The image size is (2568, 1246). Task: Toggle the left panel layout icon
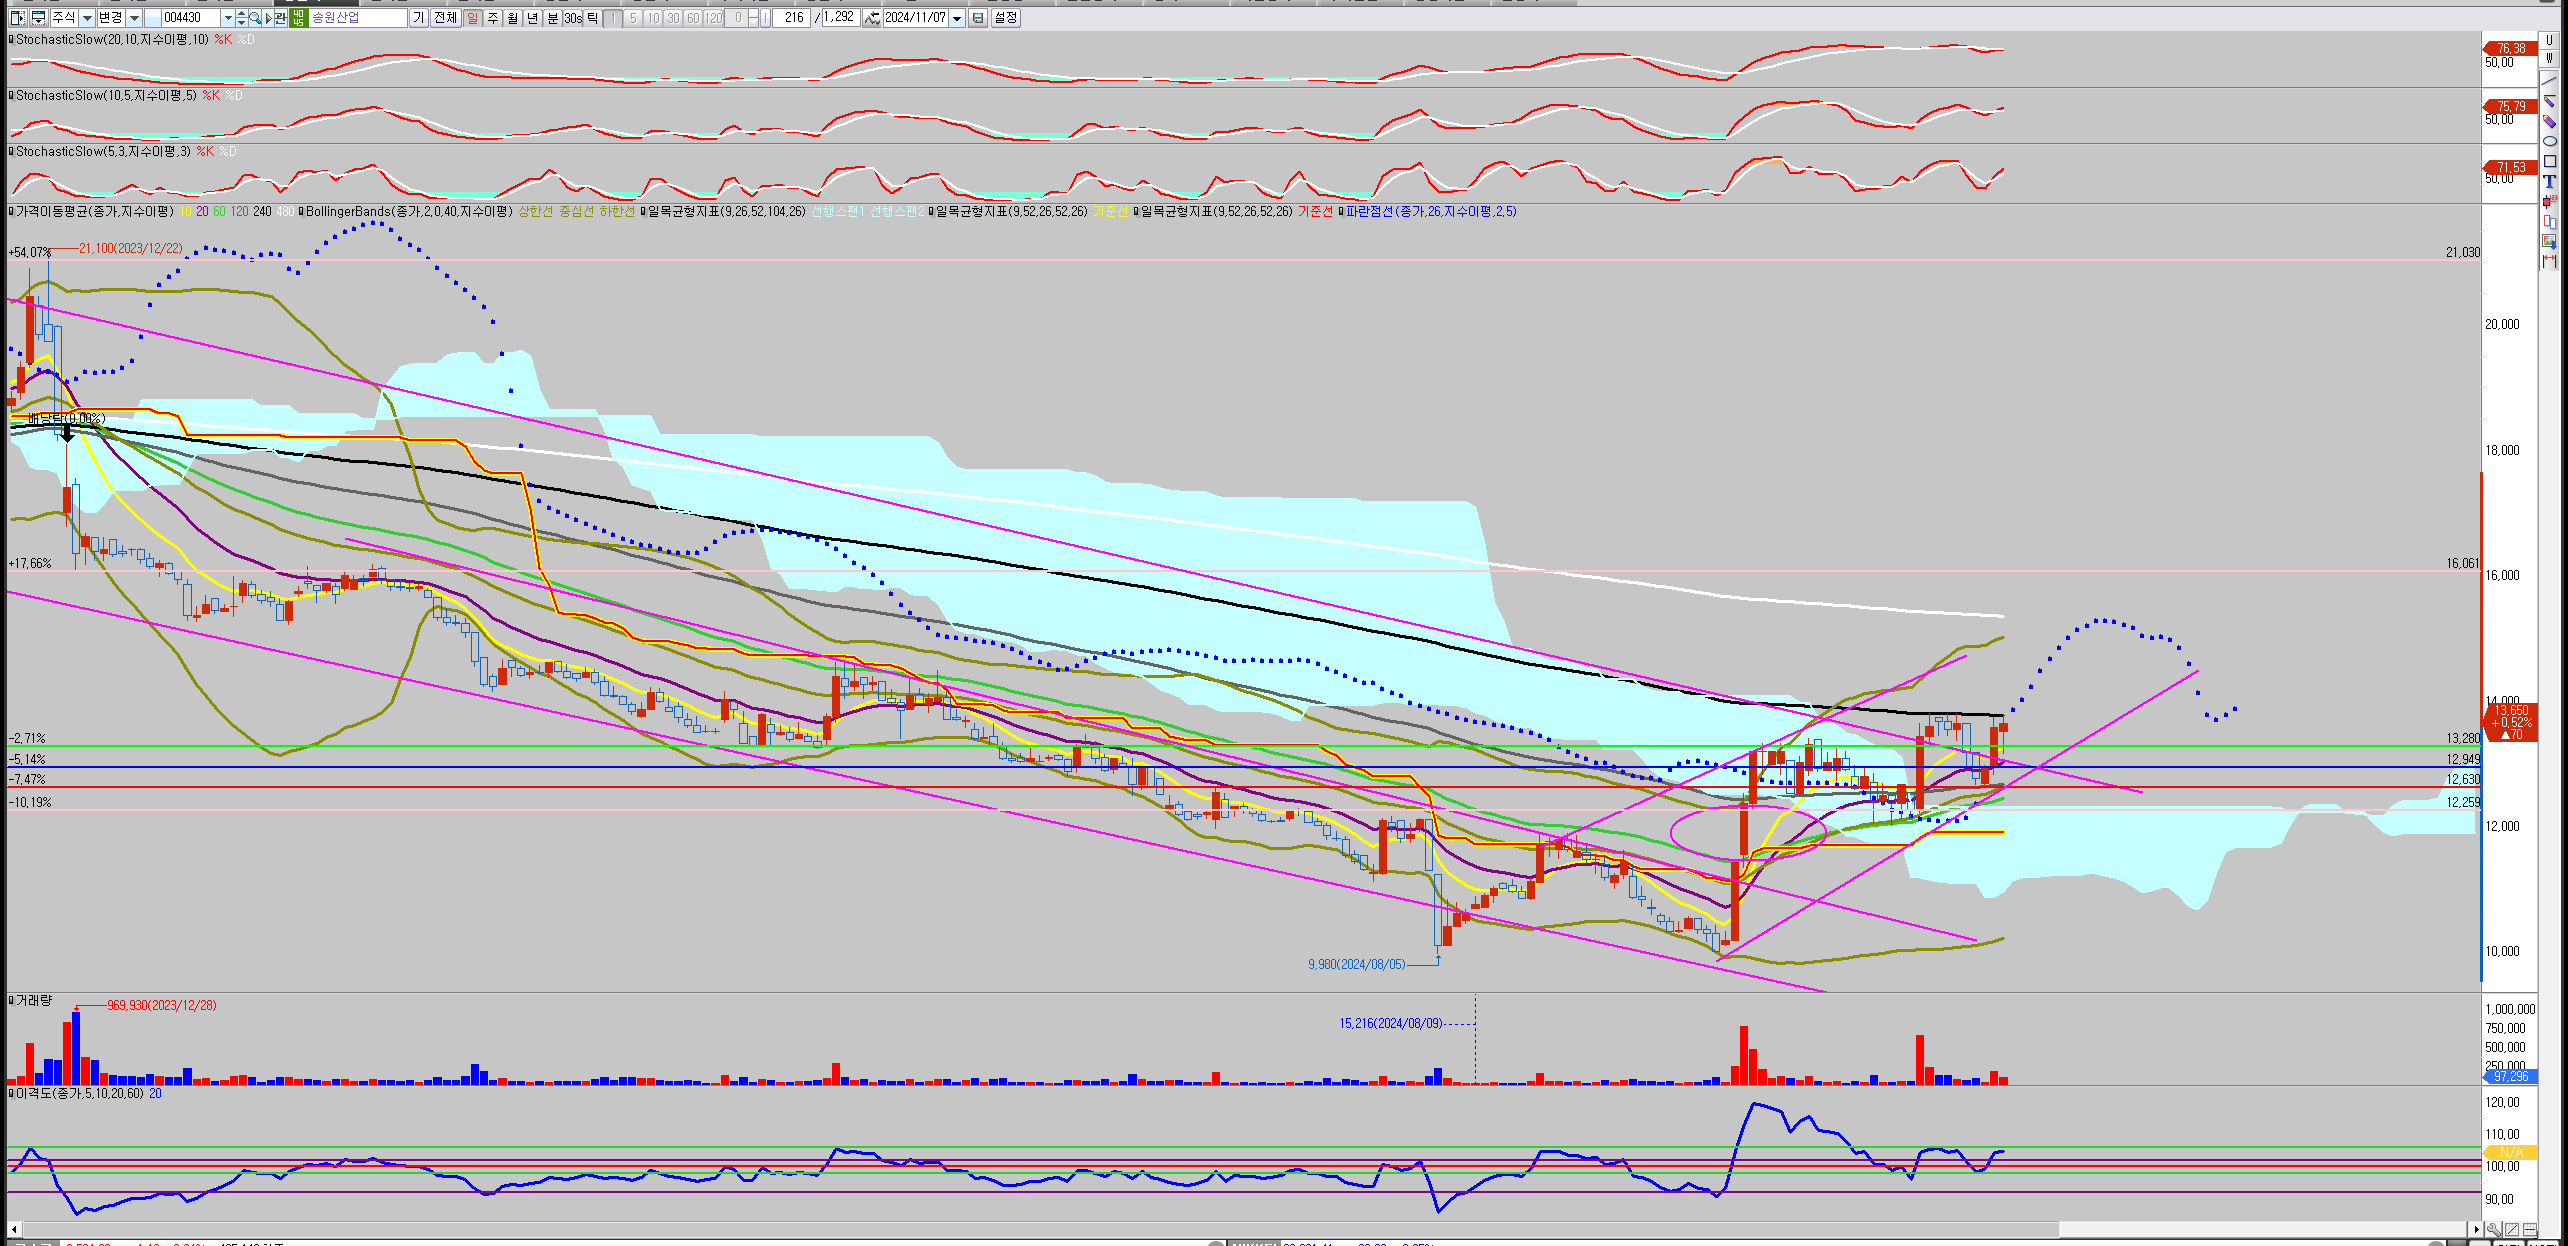[x=17, y=18]
